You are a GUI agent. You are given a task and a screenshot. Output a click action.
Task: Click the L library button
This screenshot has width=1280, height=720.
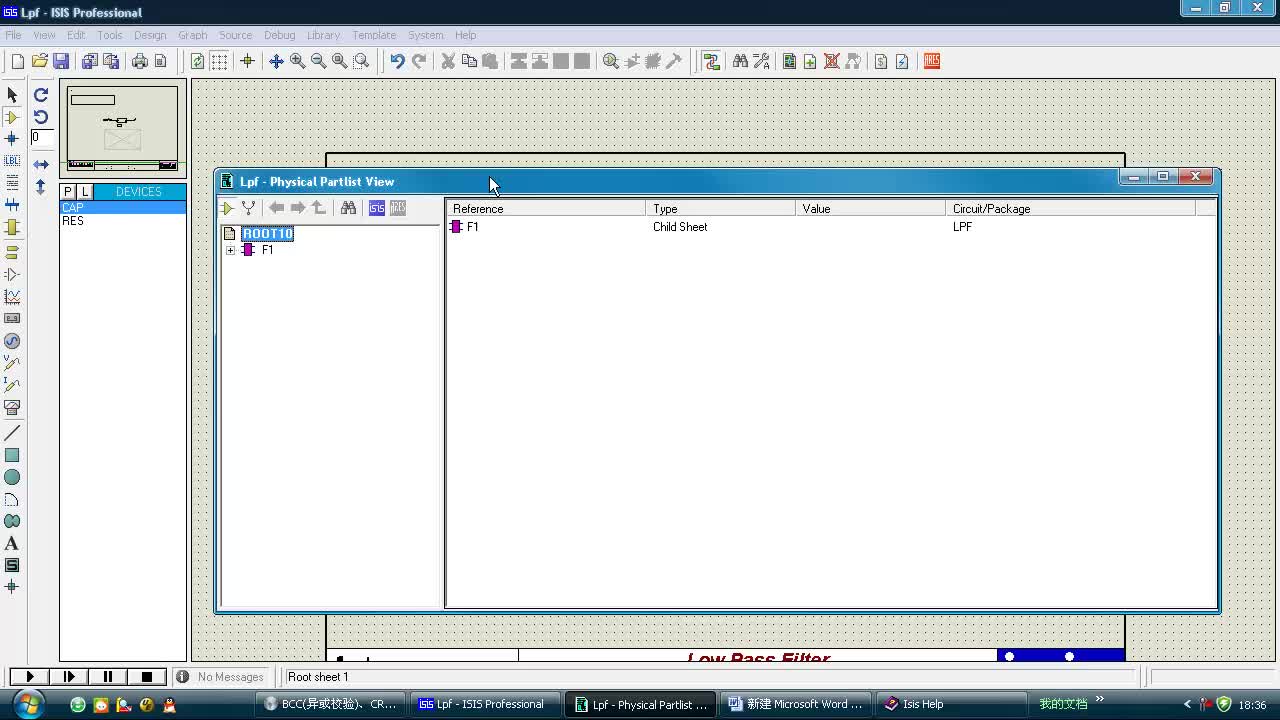click(85, 191)
